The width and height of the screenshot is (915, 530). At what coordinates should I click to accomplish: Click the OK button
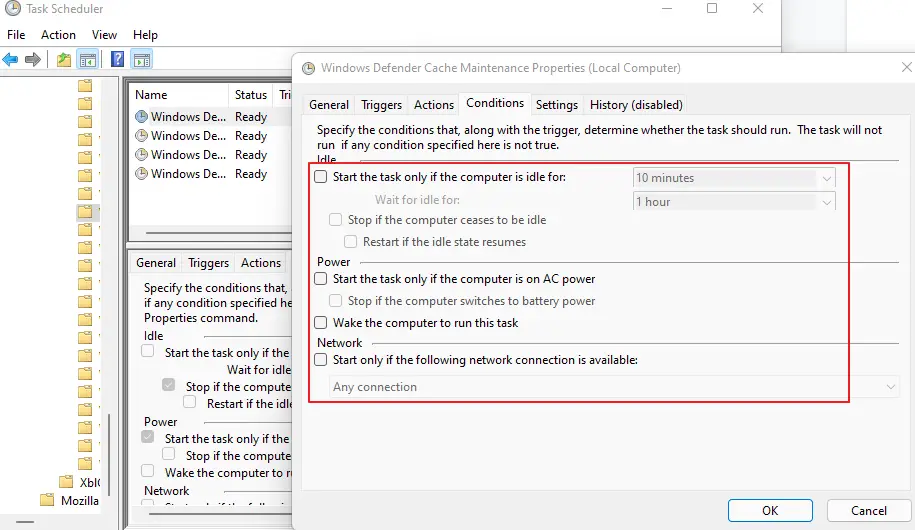click(x=770, y=510)
